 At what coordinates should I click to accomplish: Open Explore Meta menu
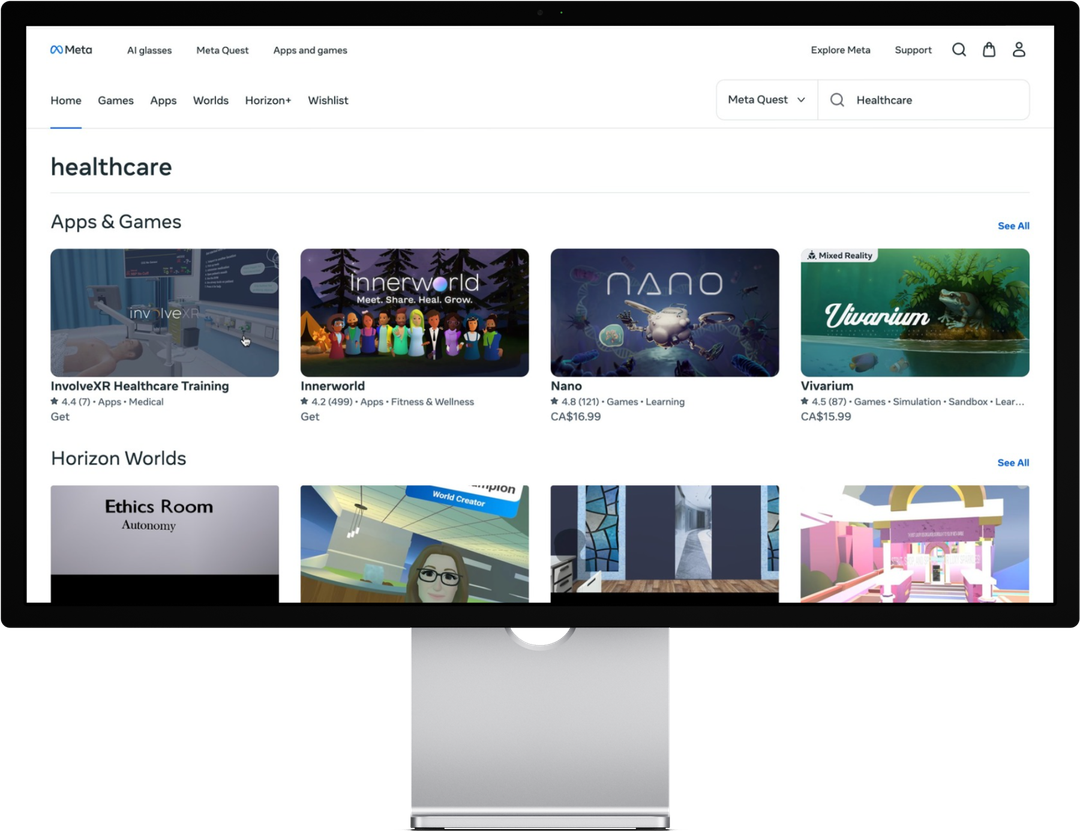pyautogui.click(x=840, y=50)
